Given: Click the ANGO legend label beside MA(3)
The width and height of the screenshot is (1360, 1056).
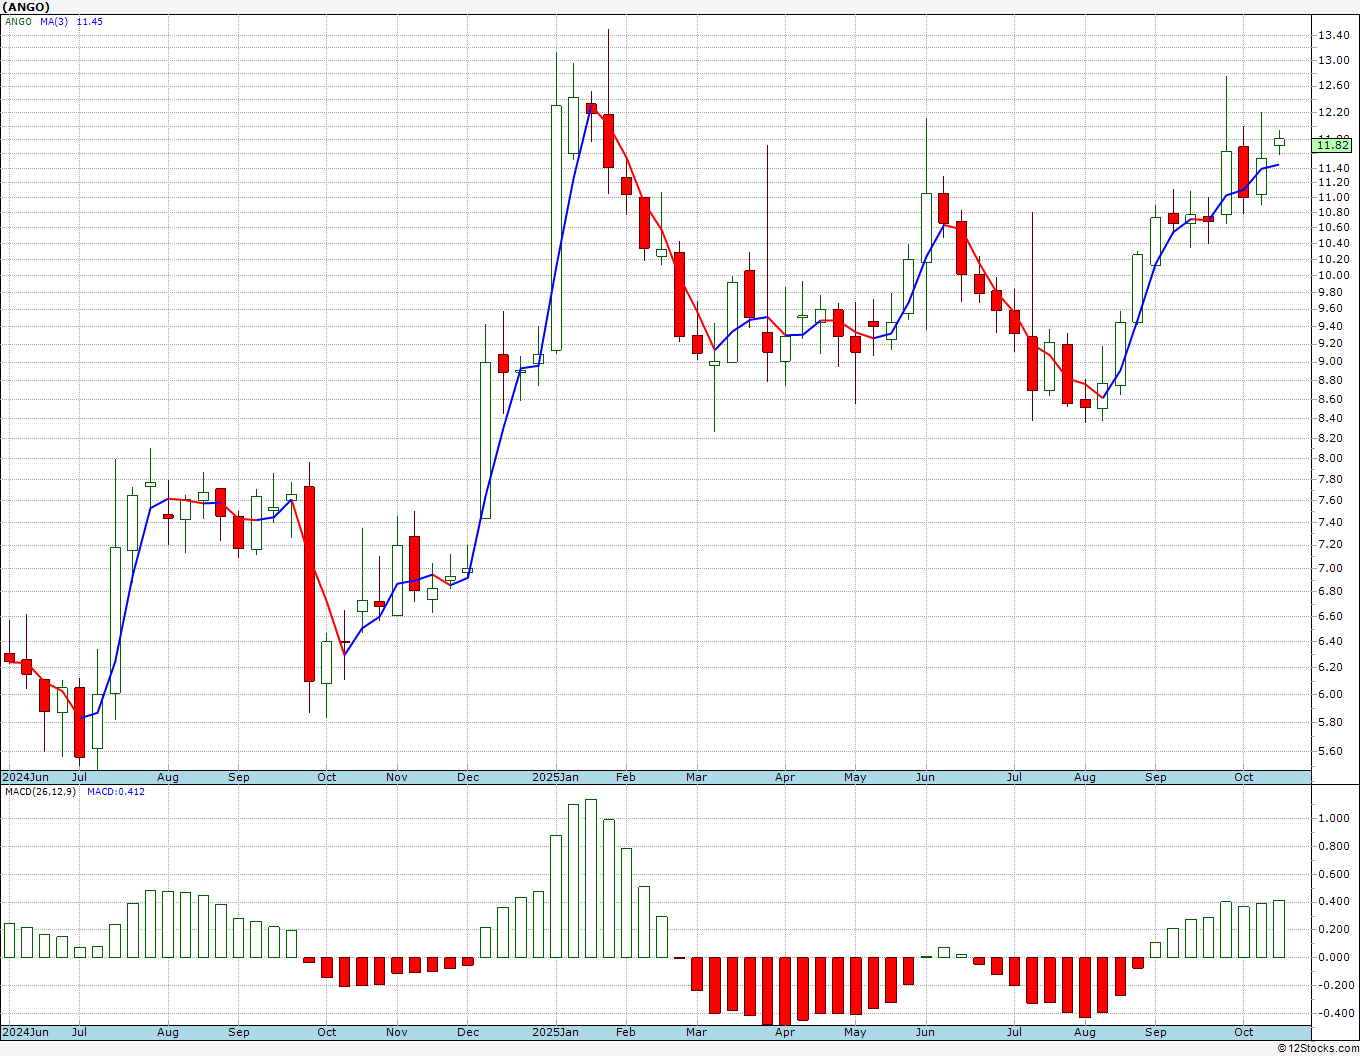Looking at the screenshot, I should pyautogui.click(x=19, y=22).
